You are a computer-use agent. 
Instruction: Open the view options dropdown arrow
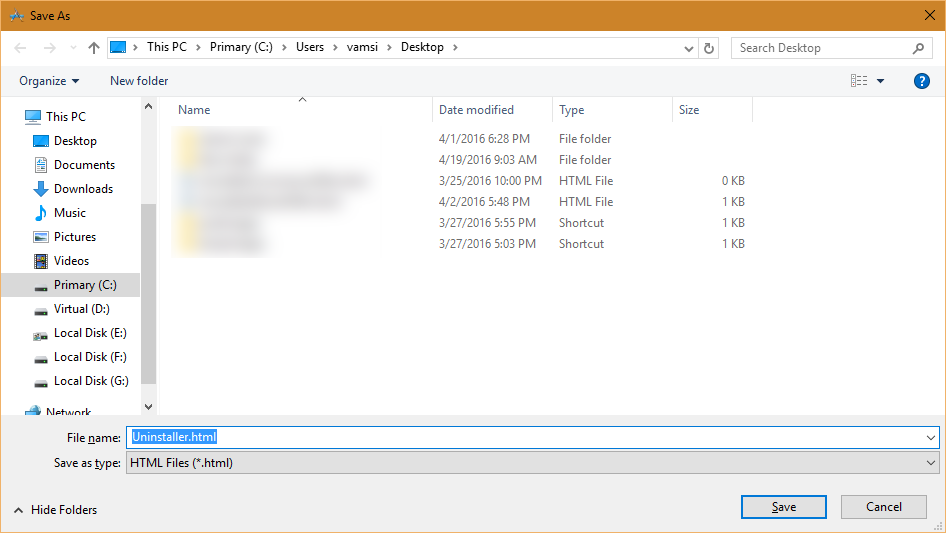coord(880,81)
